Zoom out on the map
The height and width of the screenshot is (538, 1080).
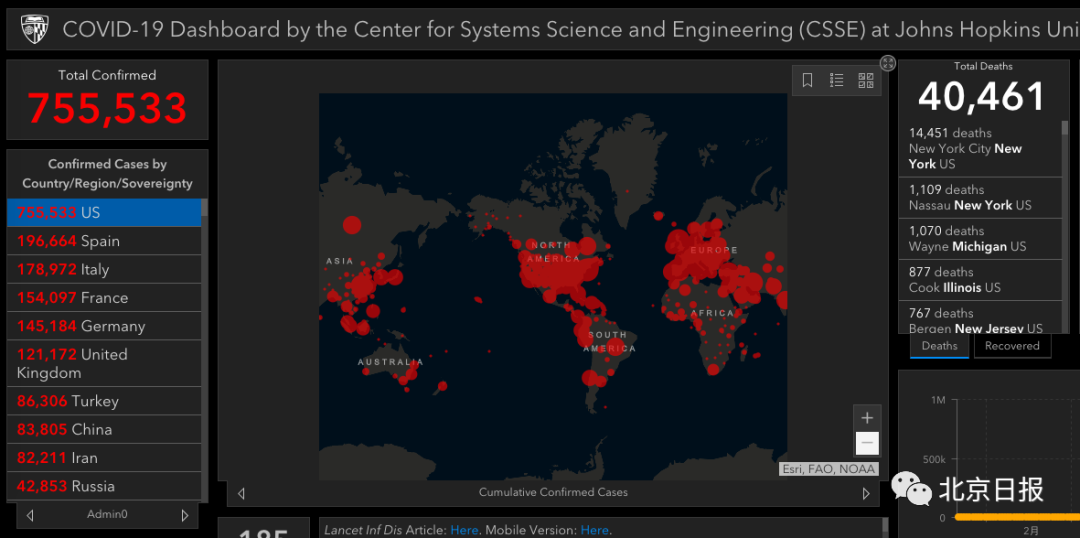867,443
